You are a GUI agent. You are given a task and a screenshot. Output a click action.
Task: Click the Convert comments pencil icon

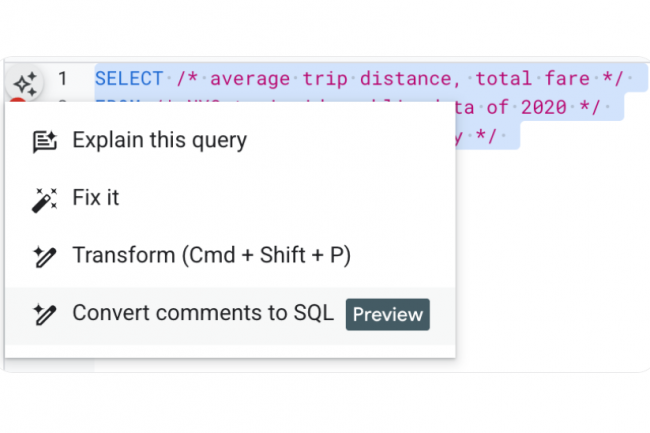click(x=44, y=314)
